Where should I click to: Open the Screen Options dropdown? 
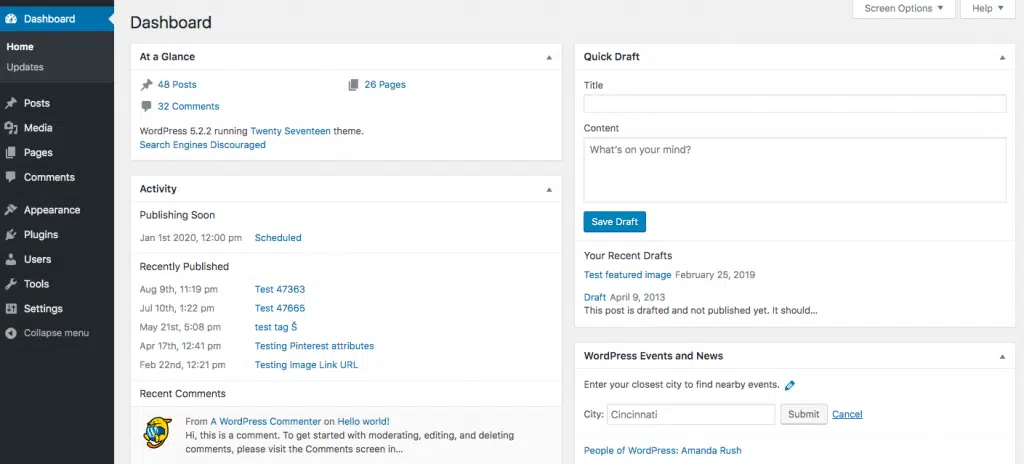[x=903, y=9]
